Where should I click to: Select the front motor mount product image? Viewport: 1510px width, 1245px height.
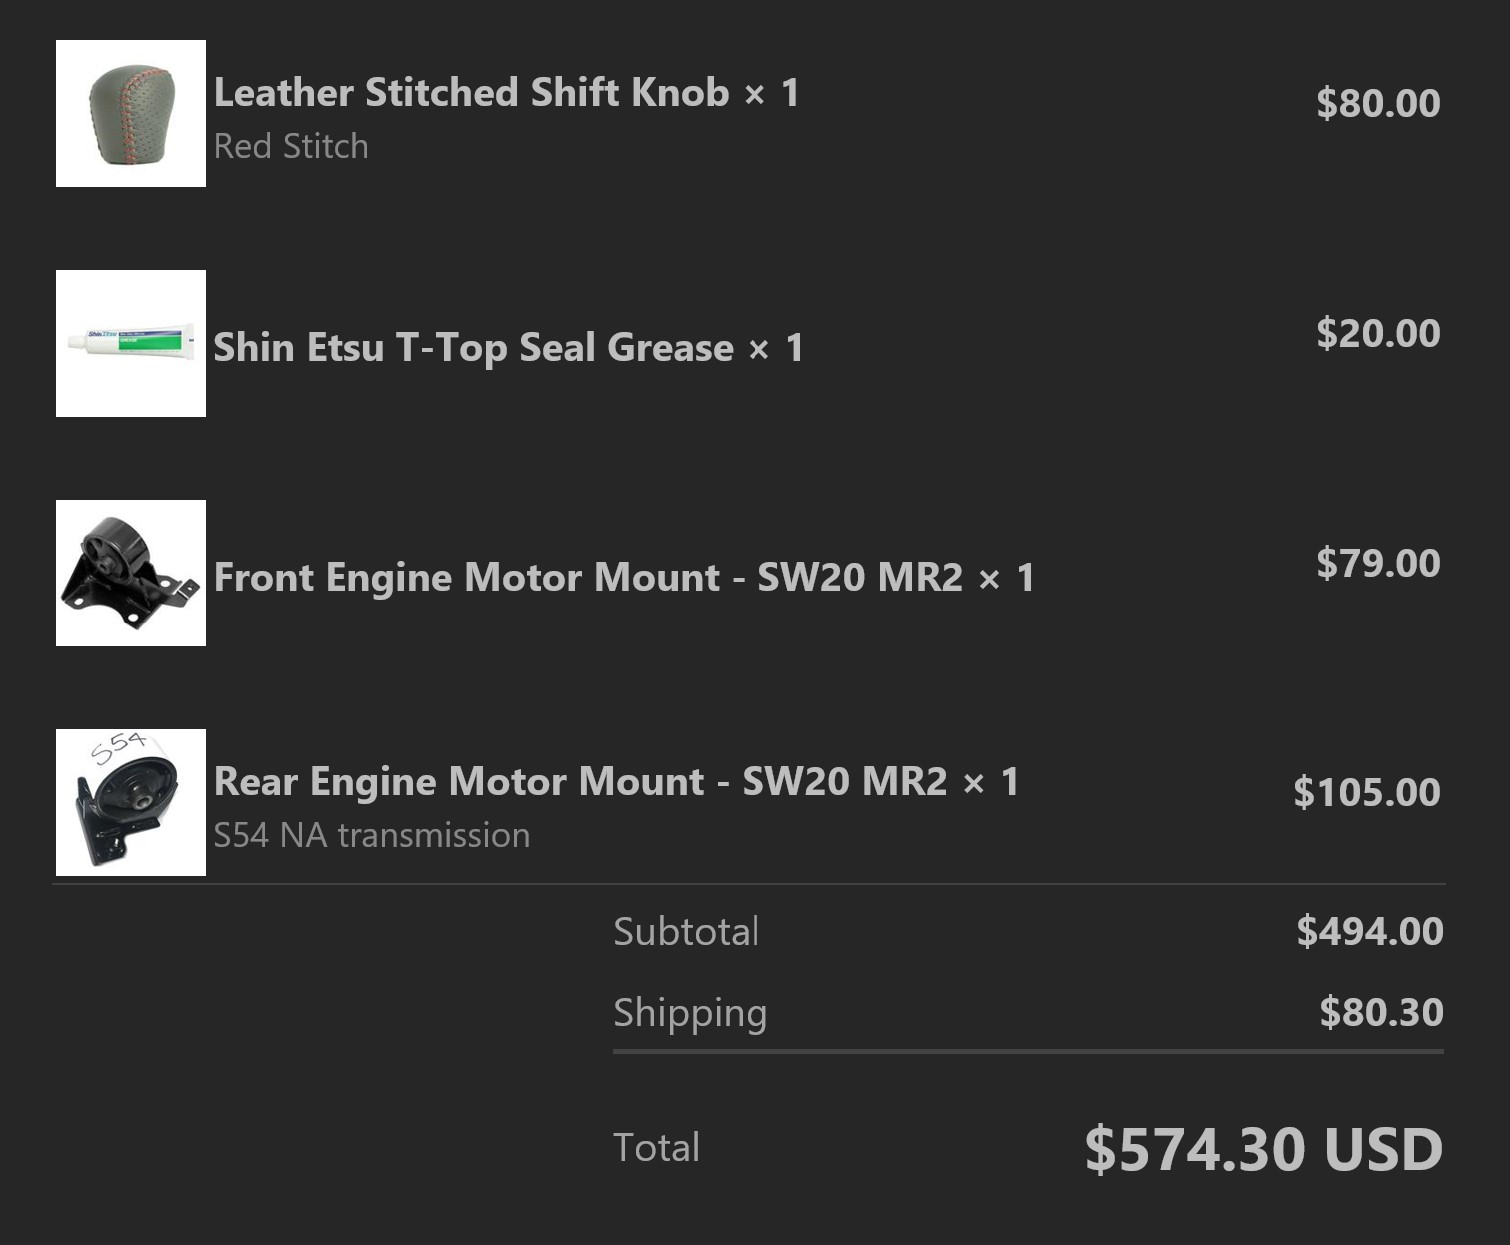131,573
